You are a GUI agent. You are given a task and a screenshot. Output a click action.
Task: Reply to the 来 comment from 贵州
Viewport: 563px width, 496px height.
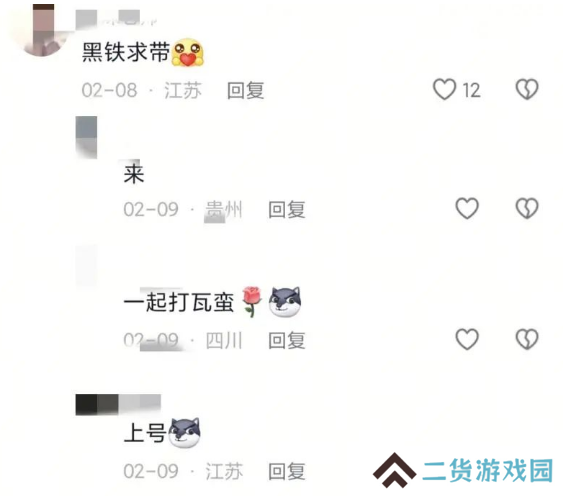[x=287, y=209]
